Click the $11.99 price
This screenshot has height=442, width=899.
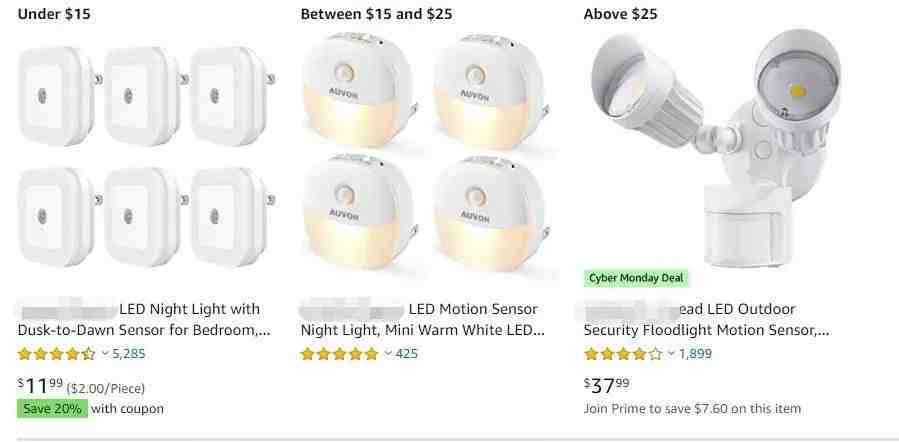click(40, 386)
